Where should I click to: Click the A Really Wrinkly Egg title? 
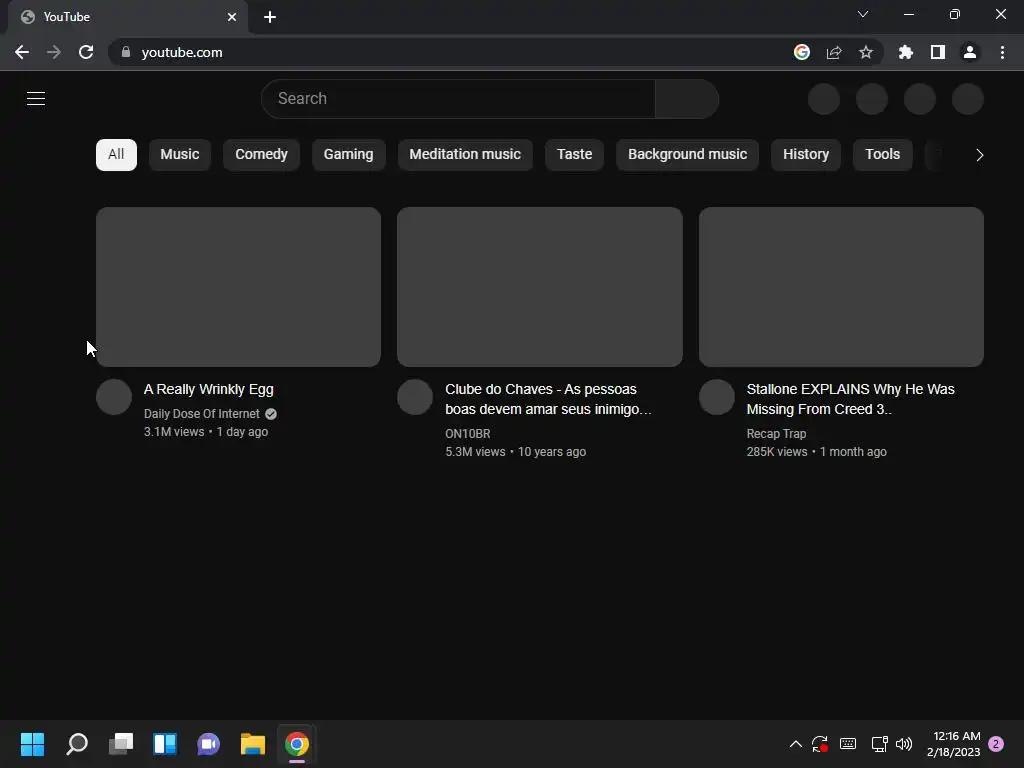pos(209,389)
